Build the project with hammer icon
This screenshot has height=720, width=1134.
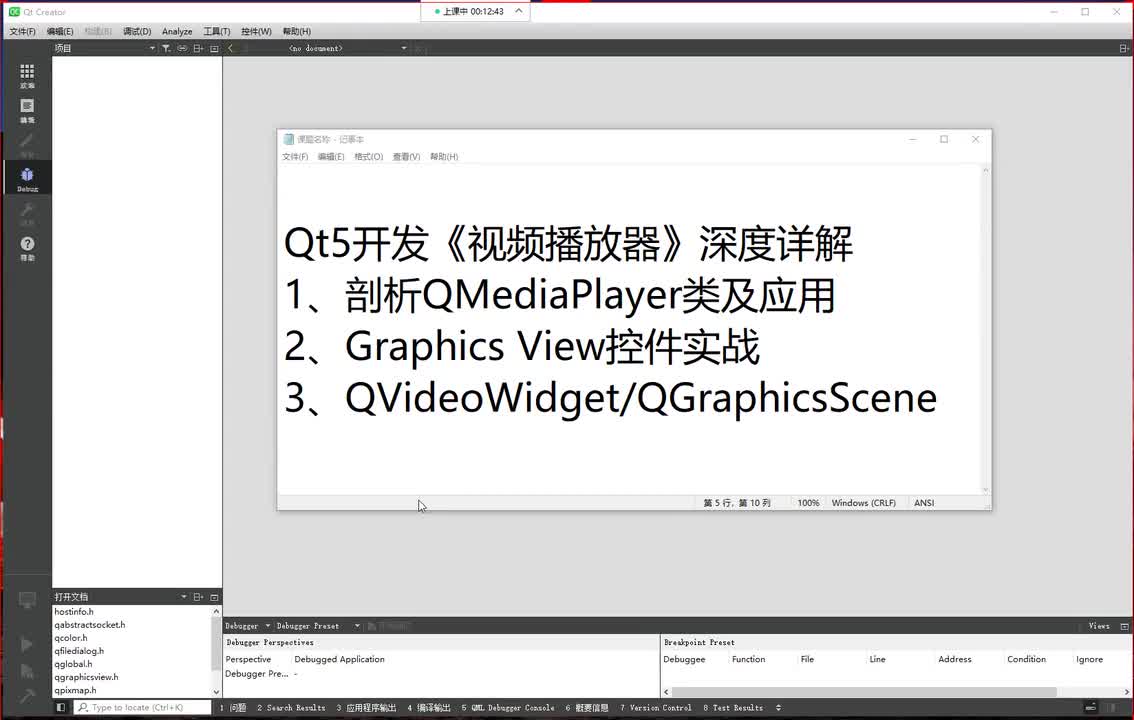[27, 697]
